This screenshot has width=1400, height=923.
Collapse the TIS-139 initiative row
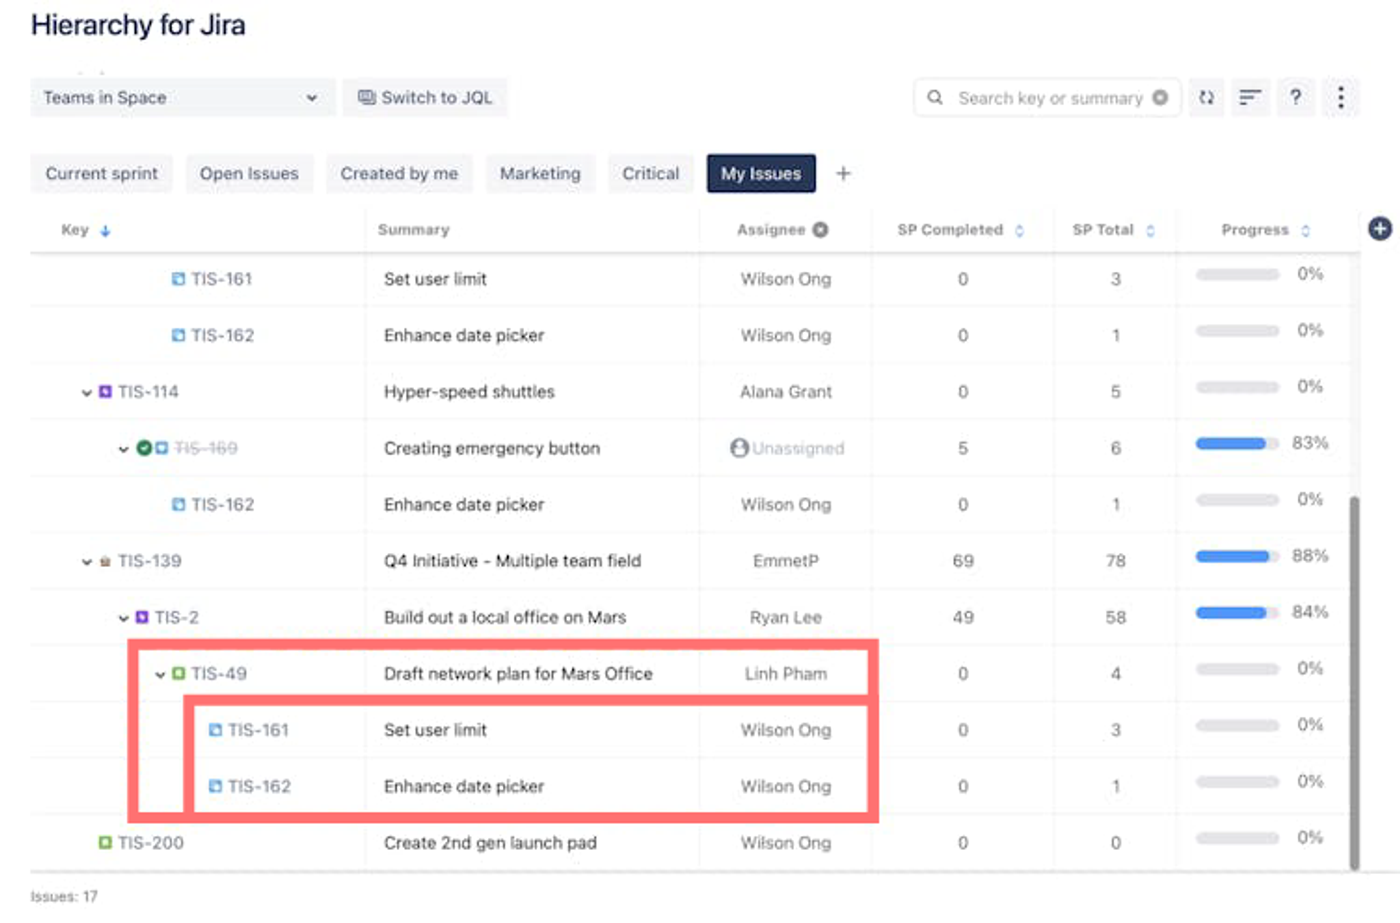point(86,562)
